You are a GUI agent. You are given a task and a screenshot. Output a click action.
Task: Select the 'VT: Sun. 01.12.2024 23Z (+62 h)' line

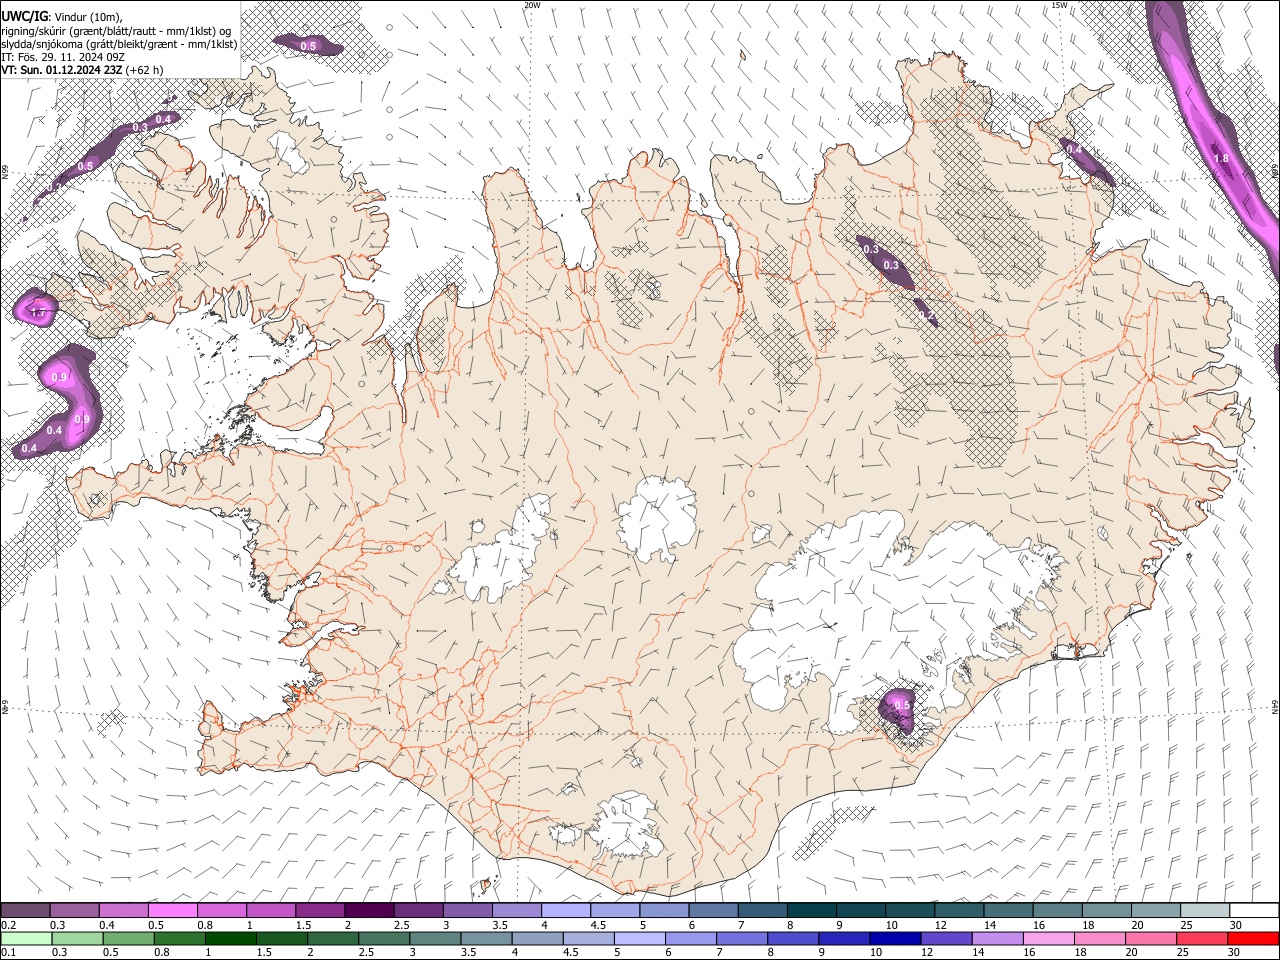coord(82,70)
